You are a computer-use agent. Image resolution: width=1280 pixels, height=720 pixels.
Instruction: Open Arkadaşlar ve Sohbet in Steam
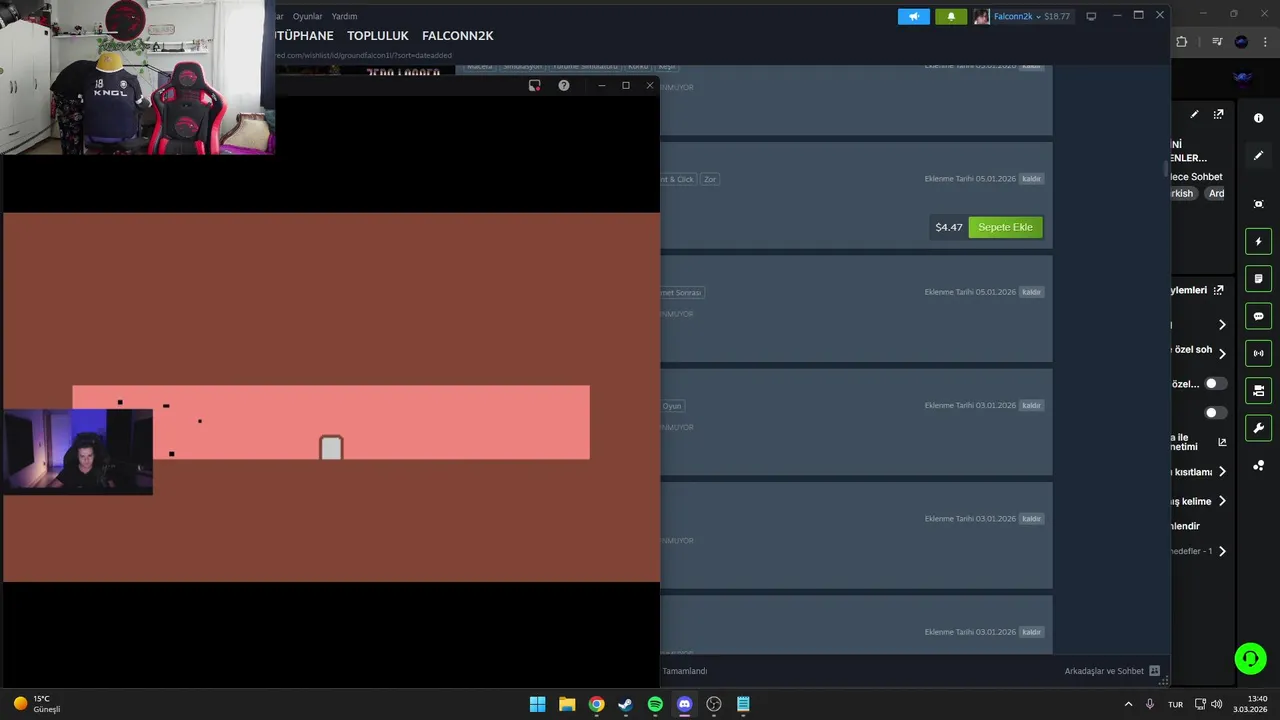(1104, 671)
